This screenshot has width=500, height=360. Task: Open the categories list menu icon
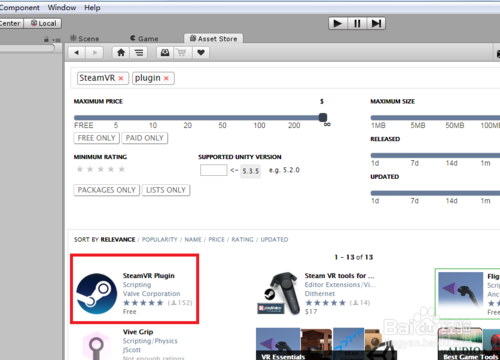(139, 53)
